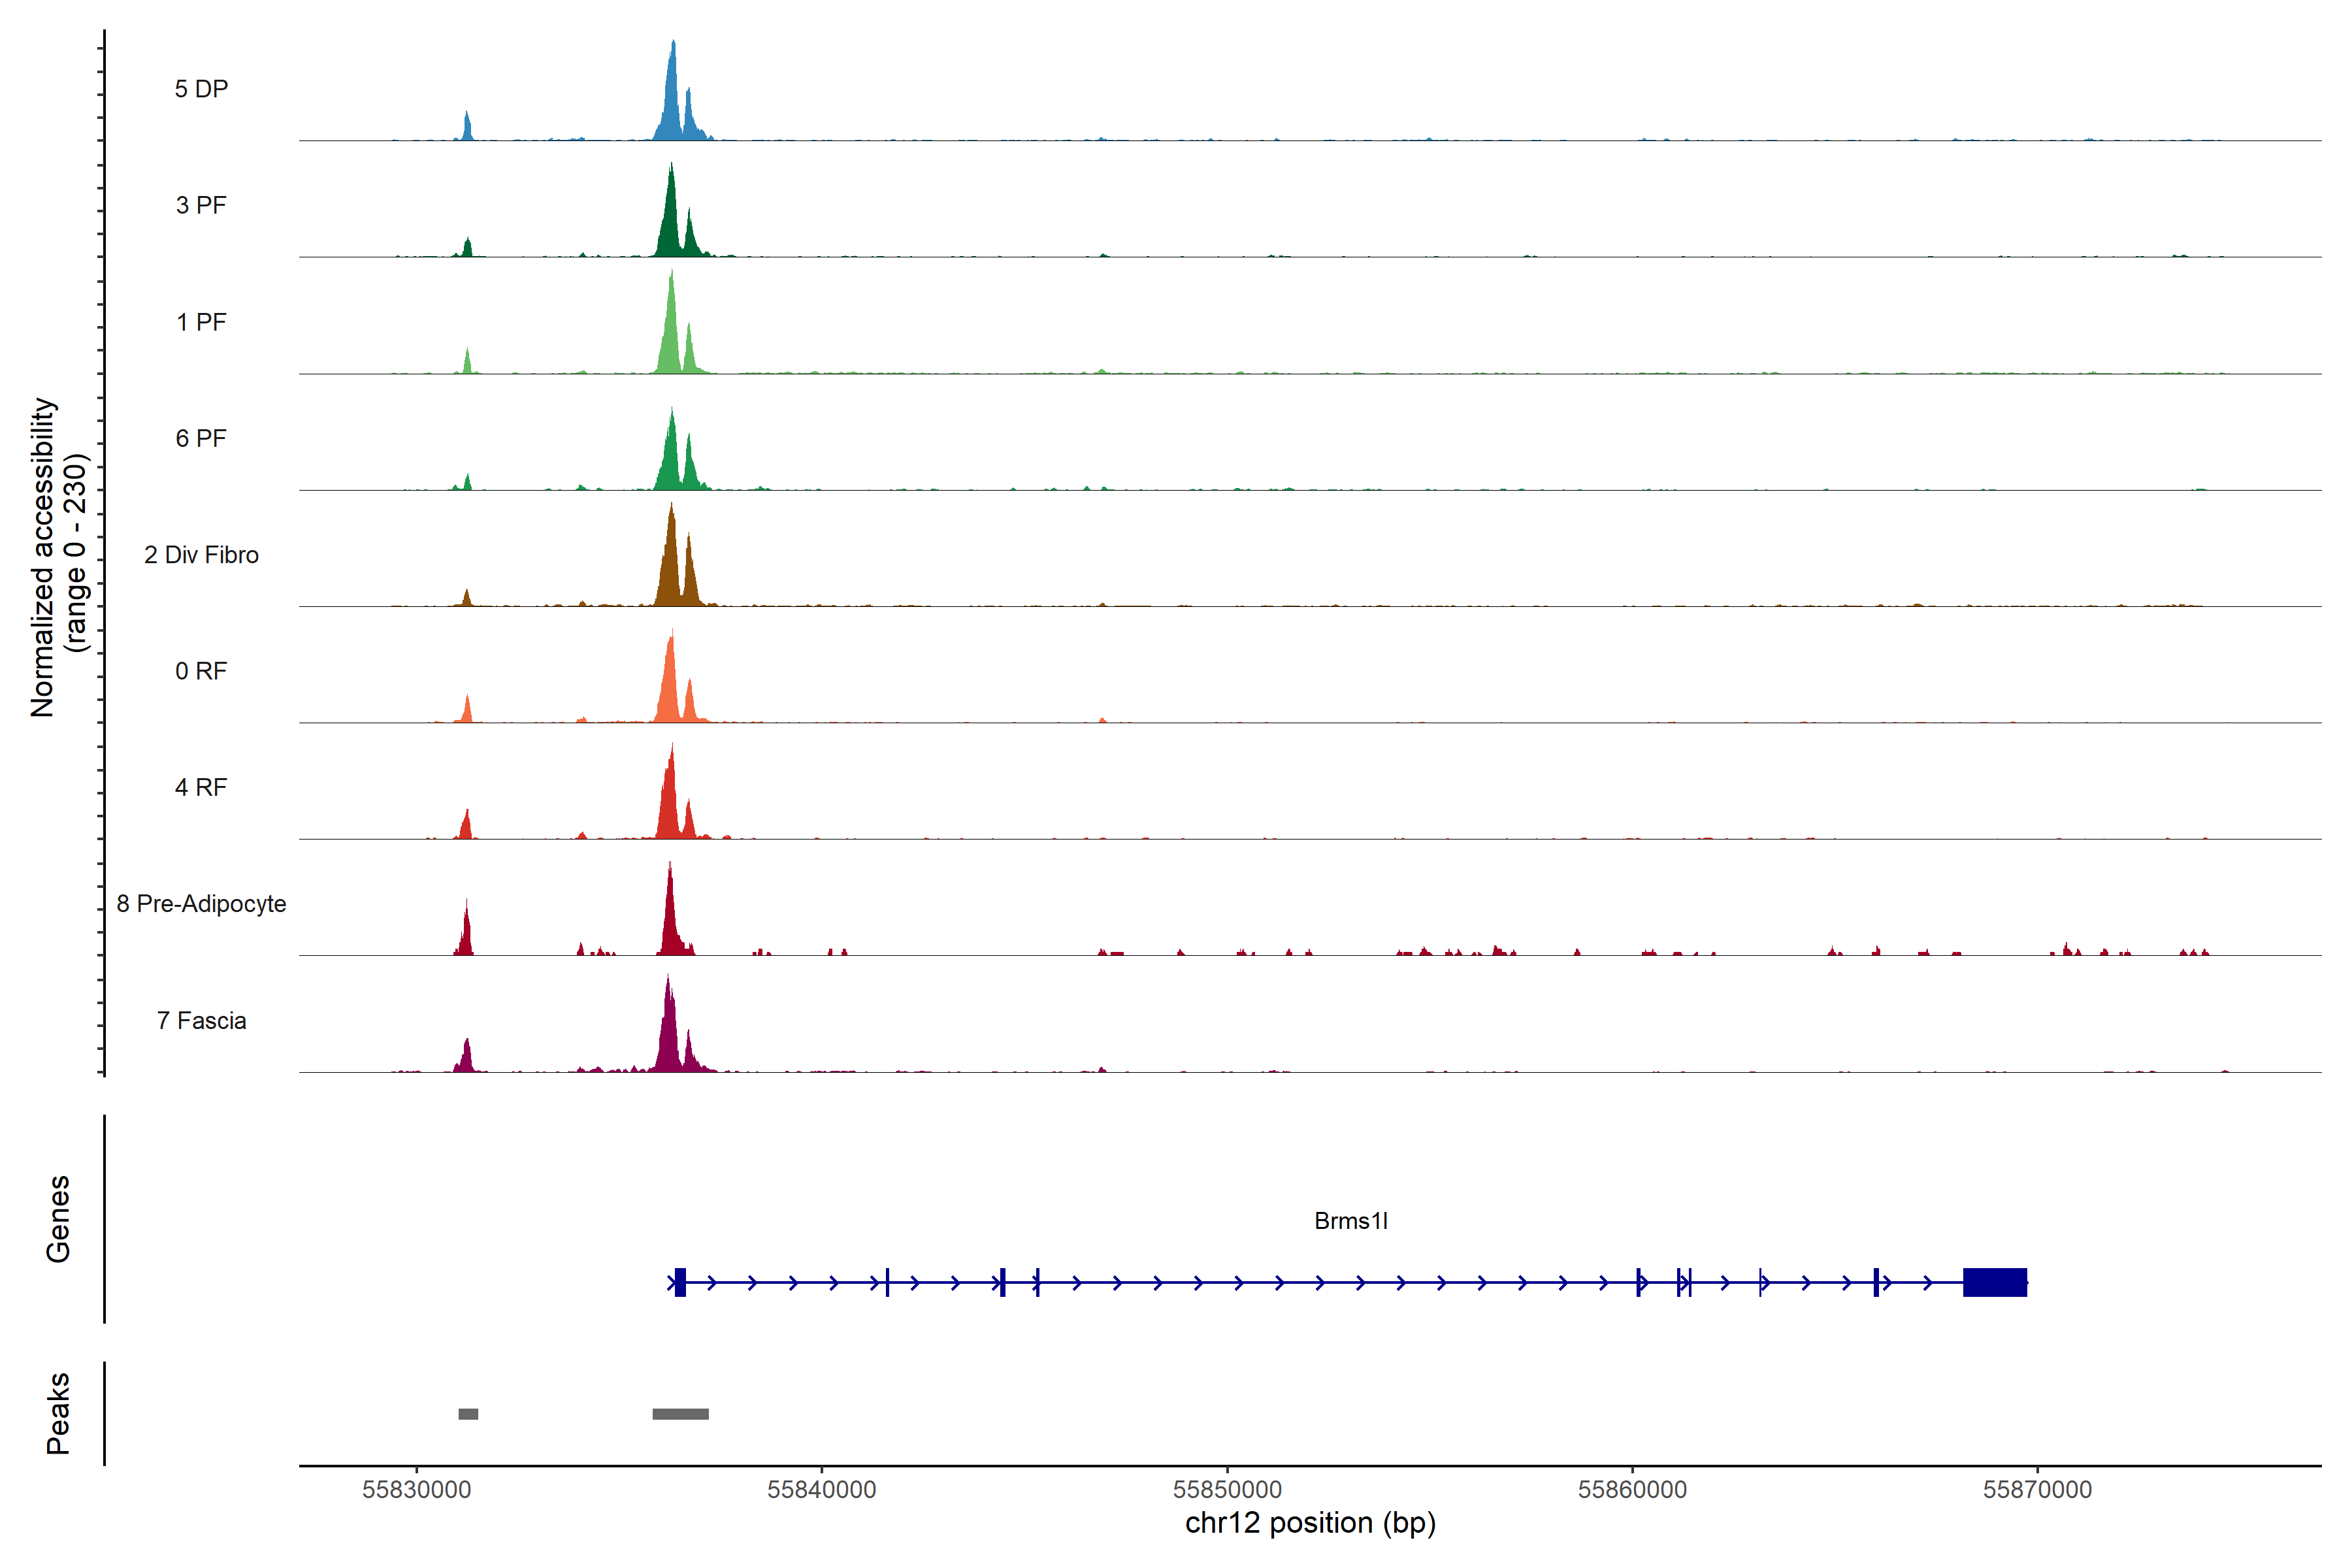
Task: Select the smaller gray peak bar
Action: (468, 1414)
